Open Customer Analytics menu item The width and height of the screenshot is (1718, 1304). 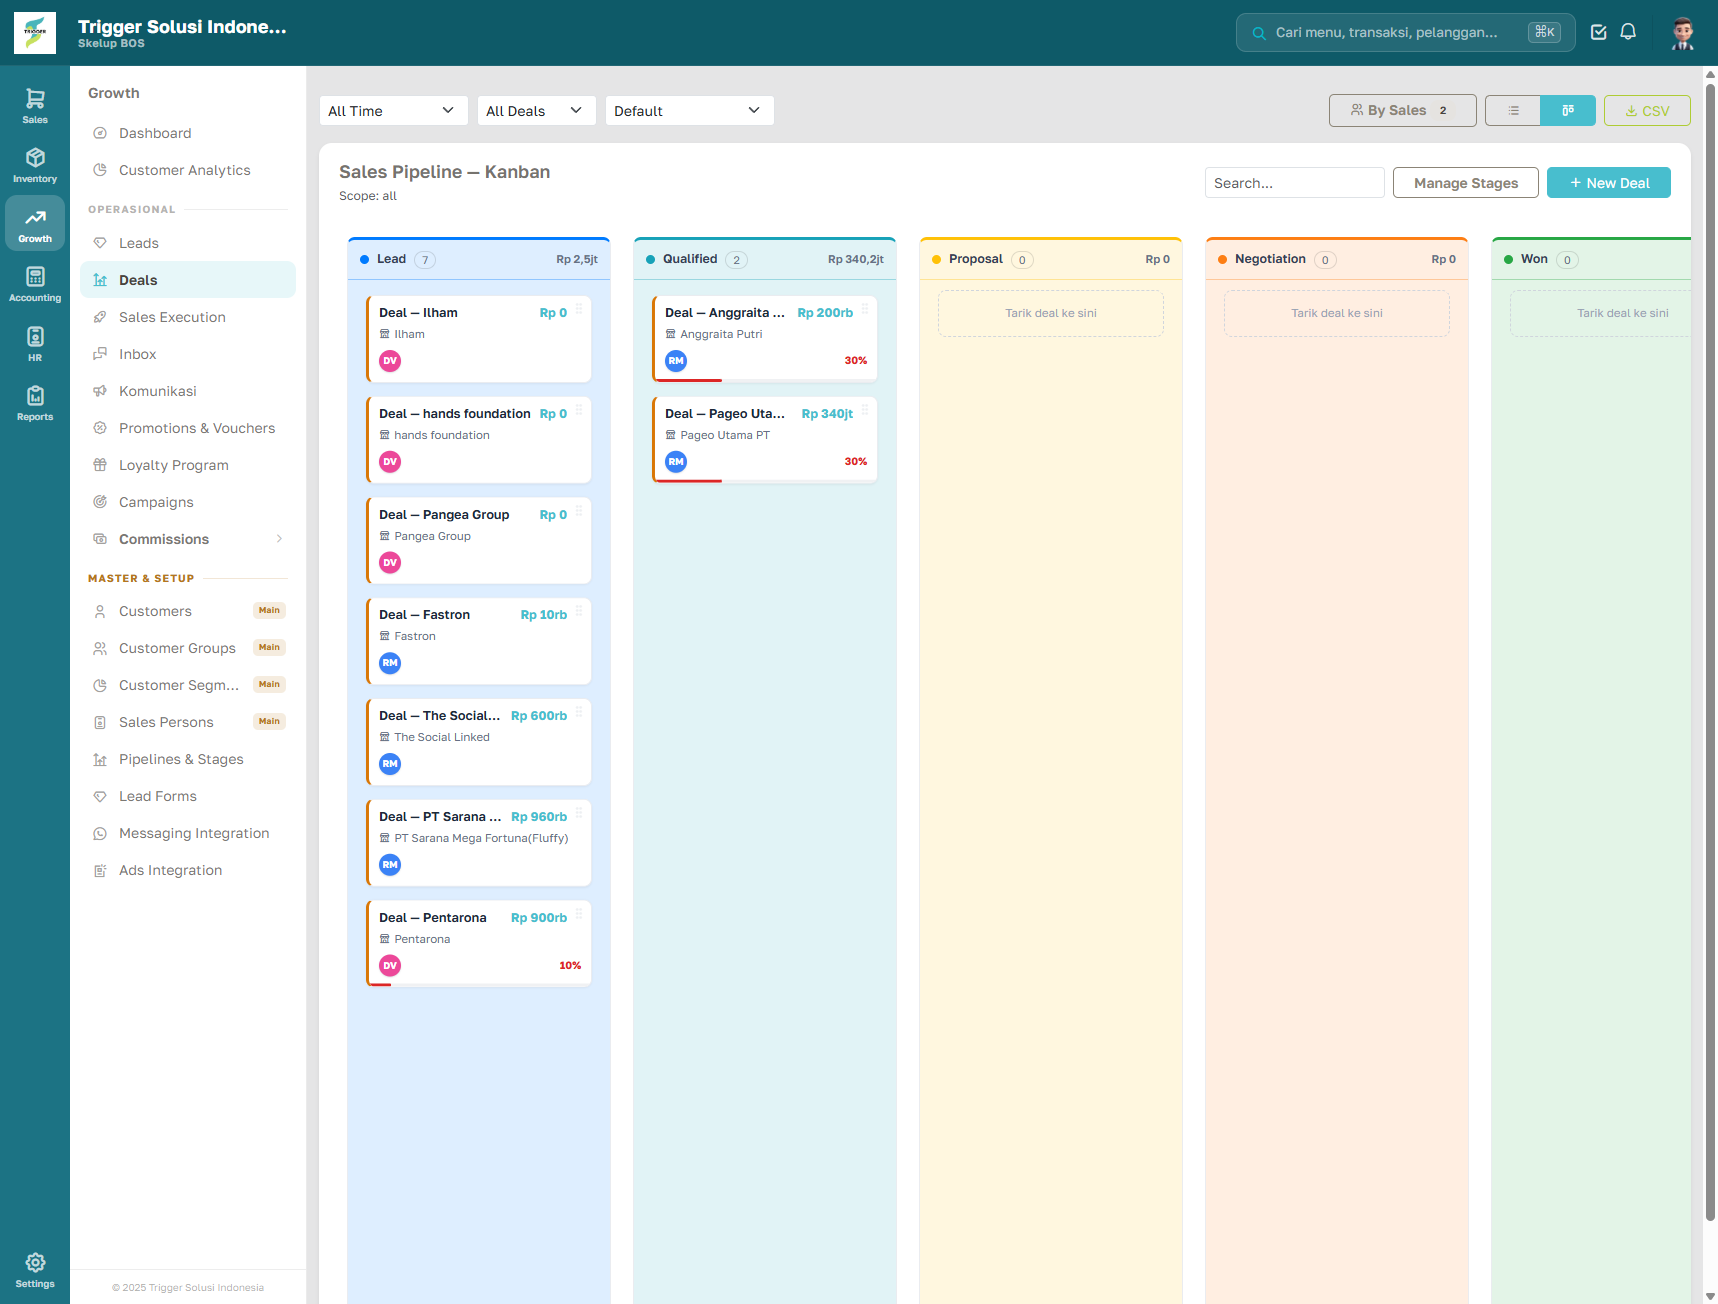(188, 170)
